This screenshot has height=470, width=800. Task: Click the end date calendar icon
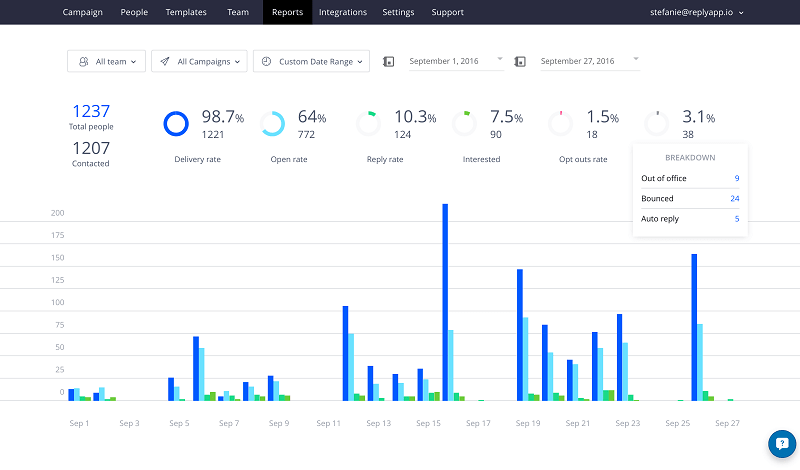coord(520,62)
